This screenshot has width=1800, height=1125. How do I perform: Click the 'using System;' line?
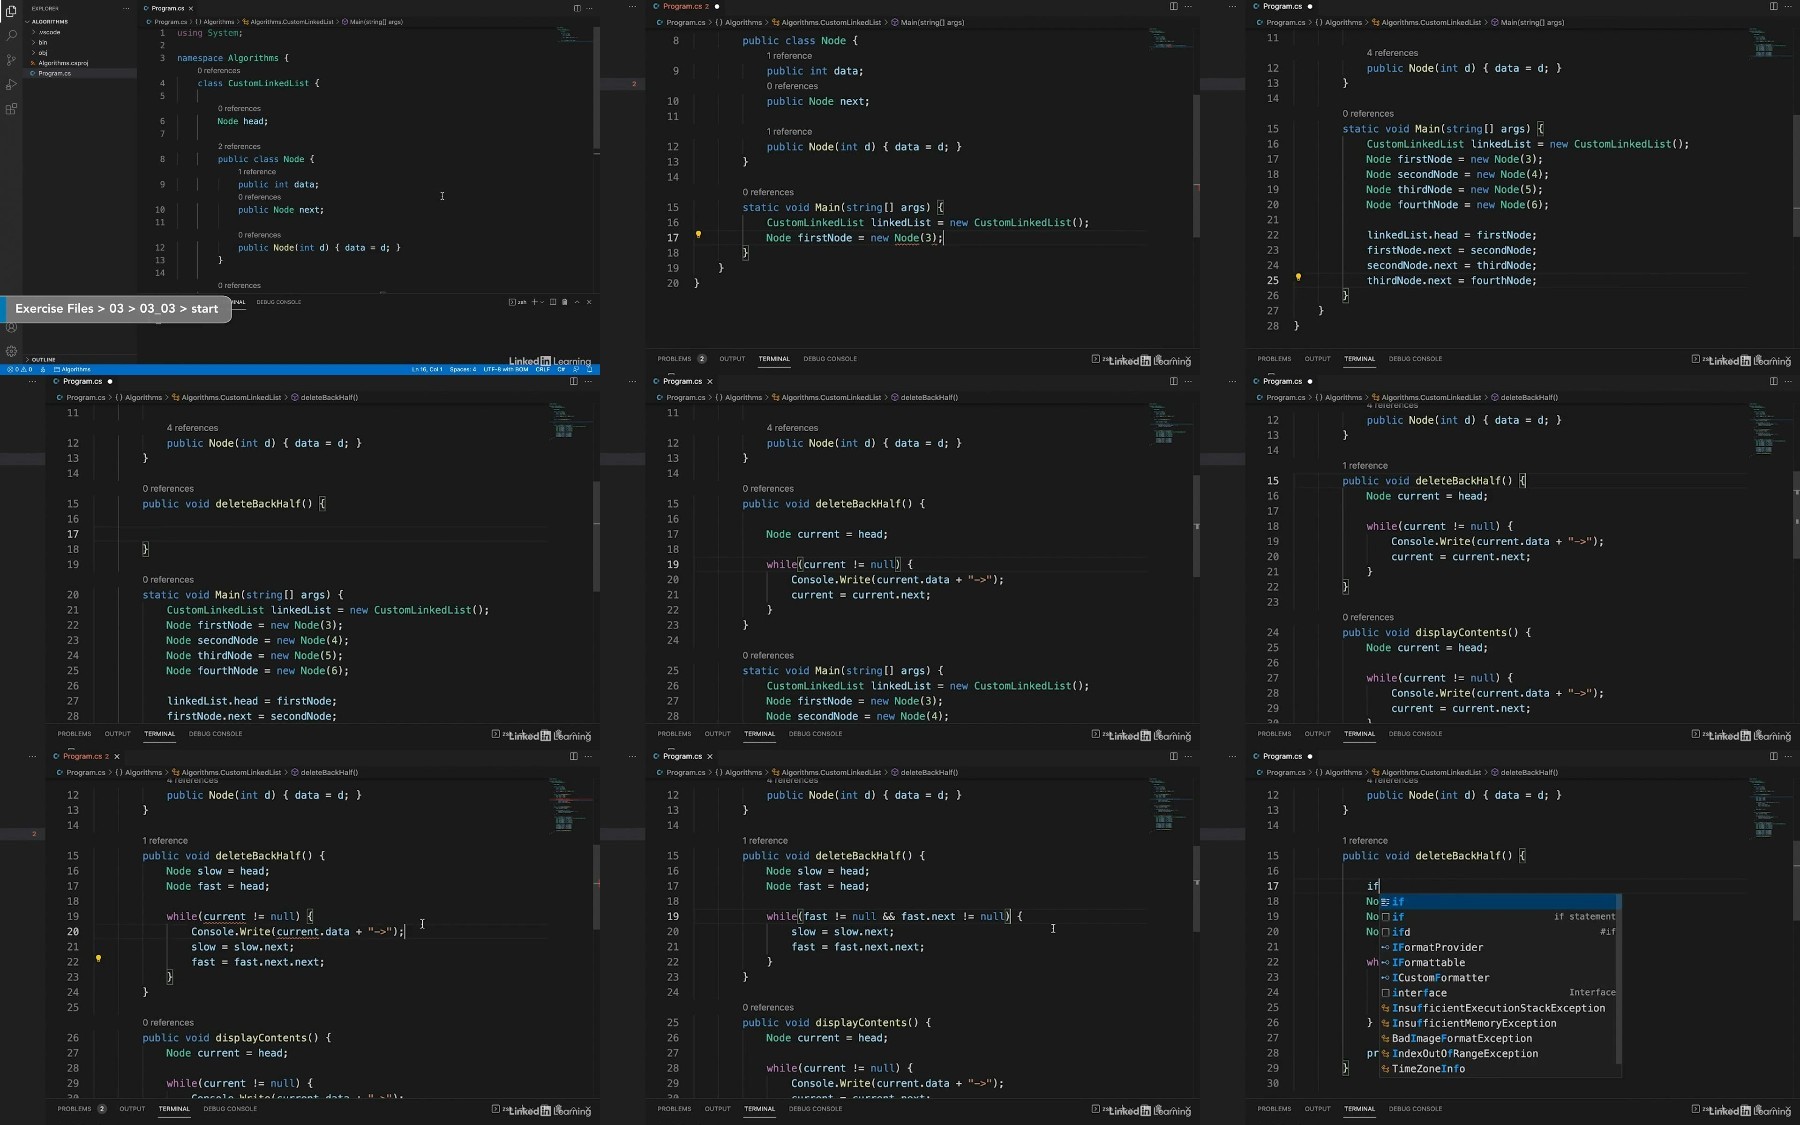(x=210, y=33)
